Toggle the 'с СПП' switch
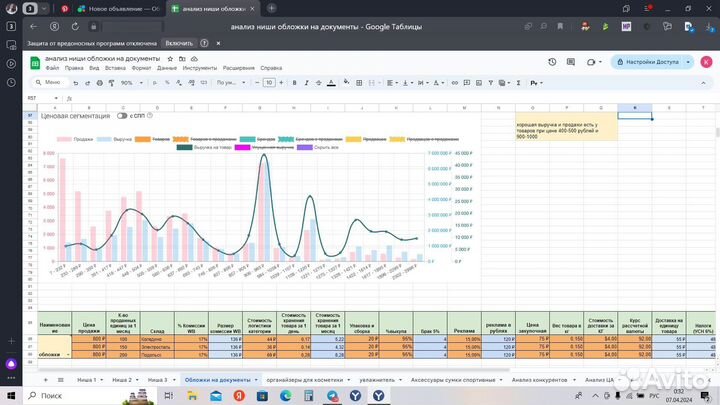Image resolution: width=720 pixels, height=405 pixels. point(122,116)
